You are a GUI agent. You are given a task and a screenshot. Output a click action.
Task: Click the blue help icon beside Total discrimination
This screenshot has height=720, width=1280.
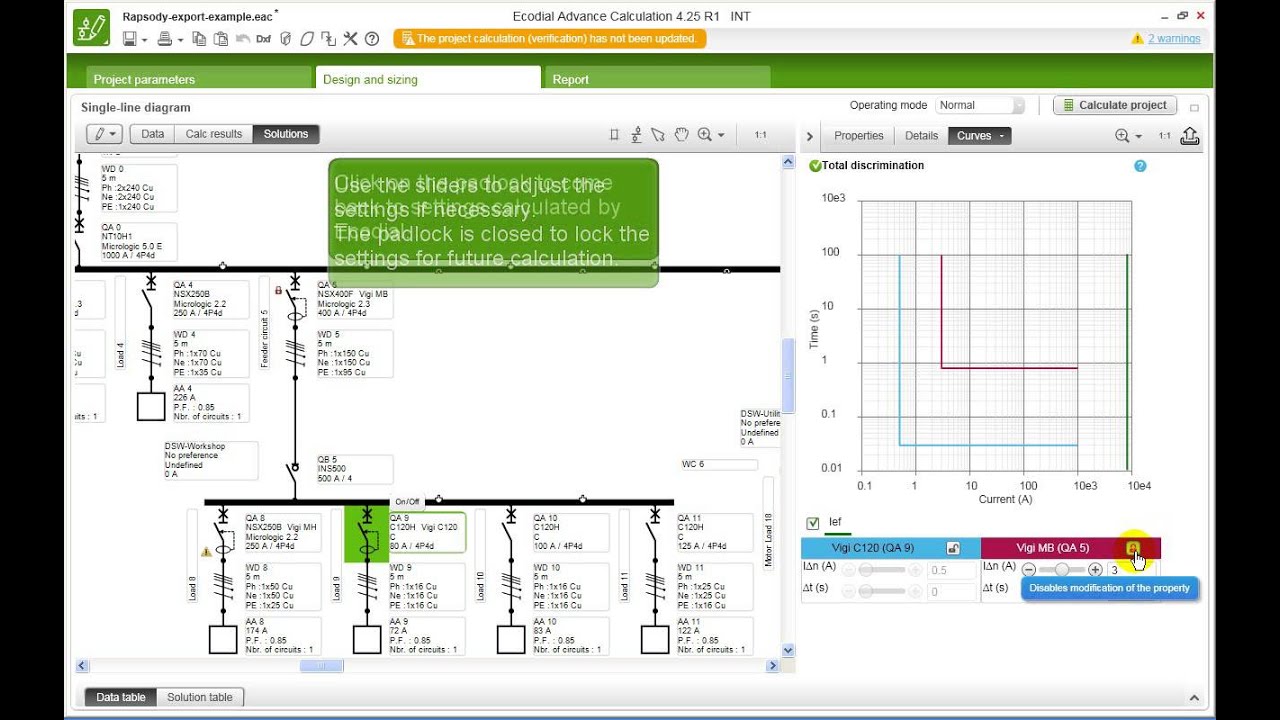pyautogui.click(x=1140, y=166)
